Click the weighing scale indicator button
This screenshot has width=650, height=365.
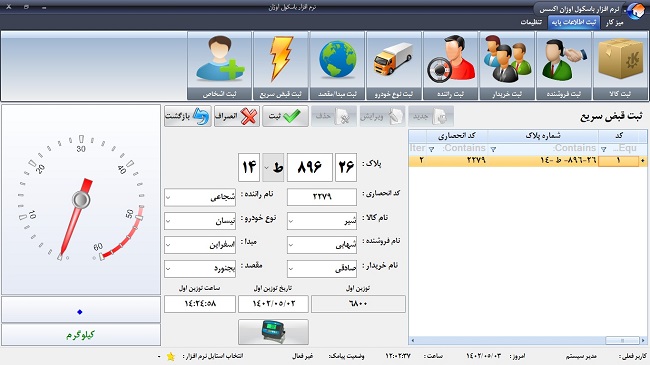273,331
